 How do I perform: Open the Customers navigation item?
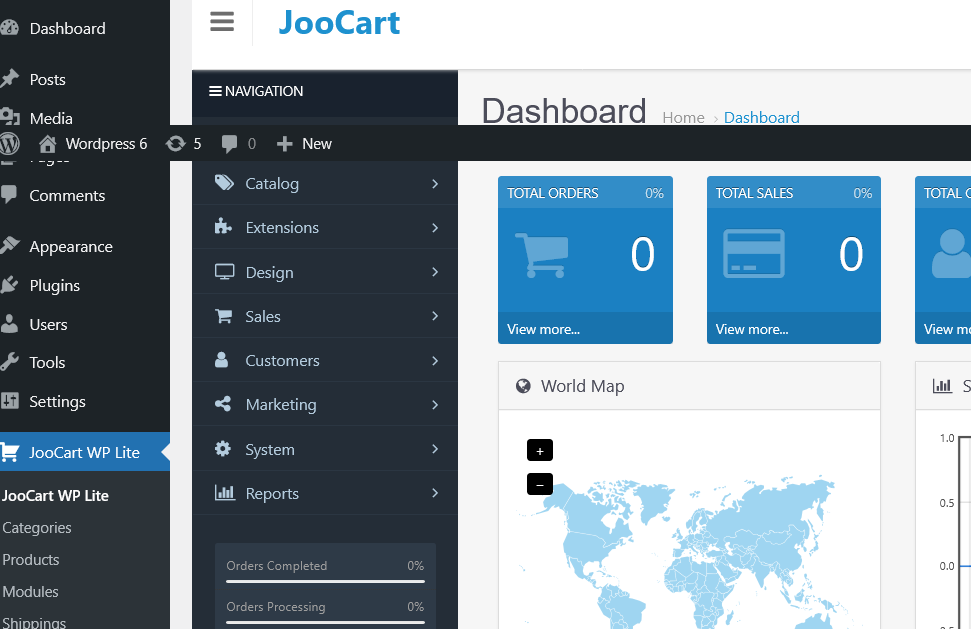(x=325, y=360)
